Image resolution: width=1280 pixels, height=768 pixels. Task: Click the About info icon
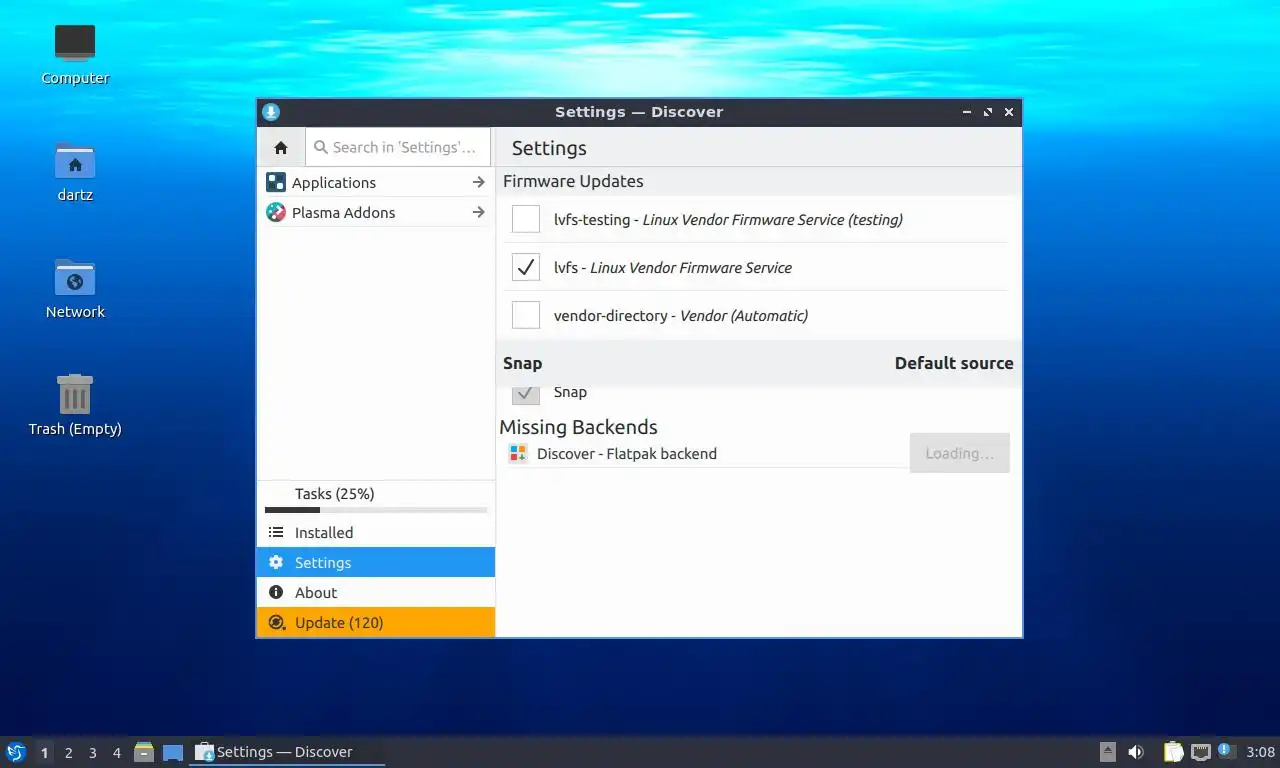click(276, 592)
